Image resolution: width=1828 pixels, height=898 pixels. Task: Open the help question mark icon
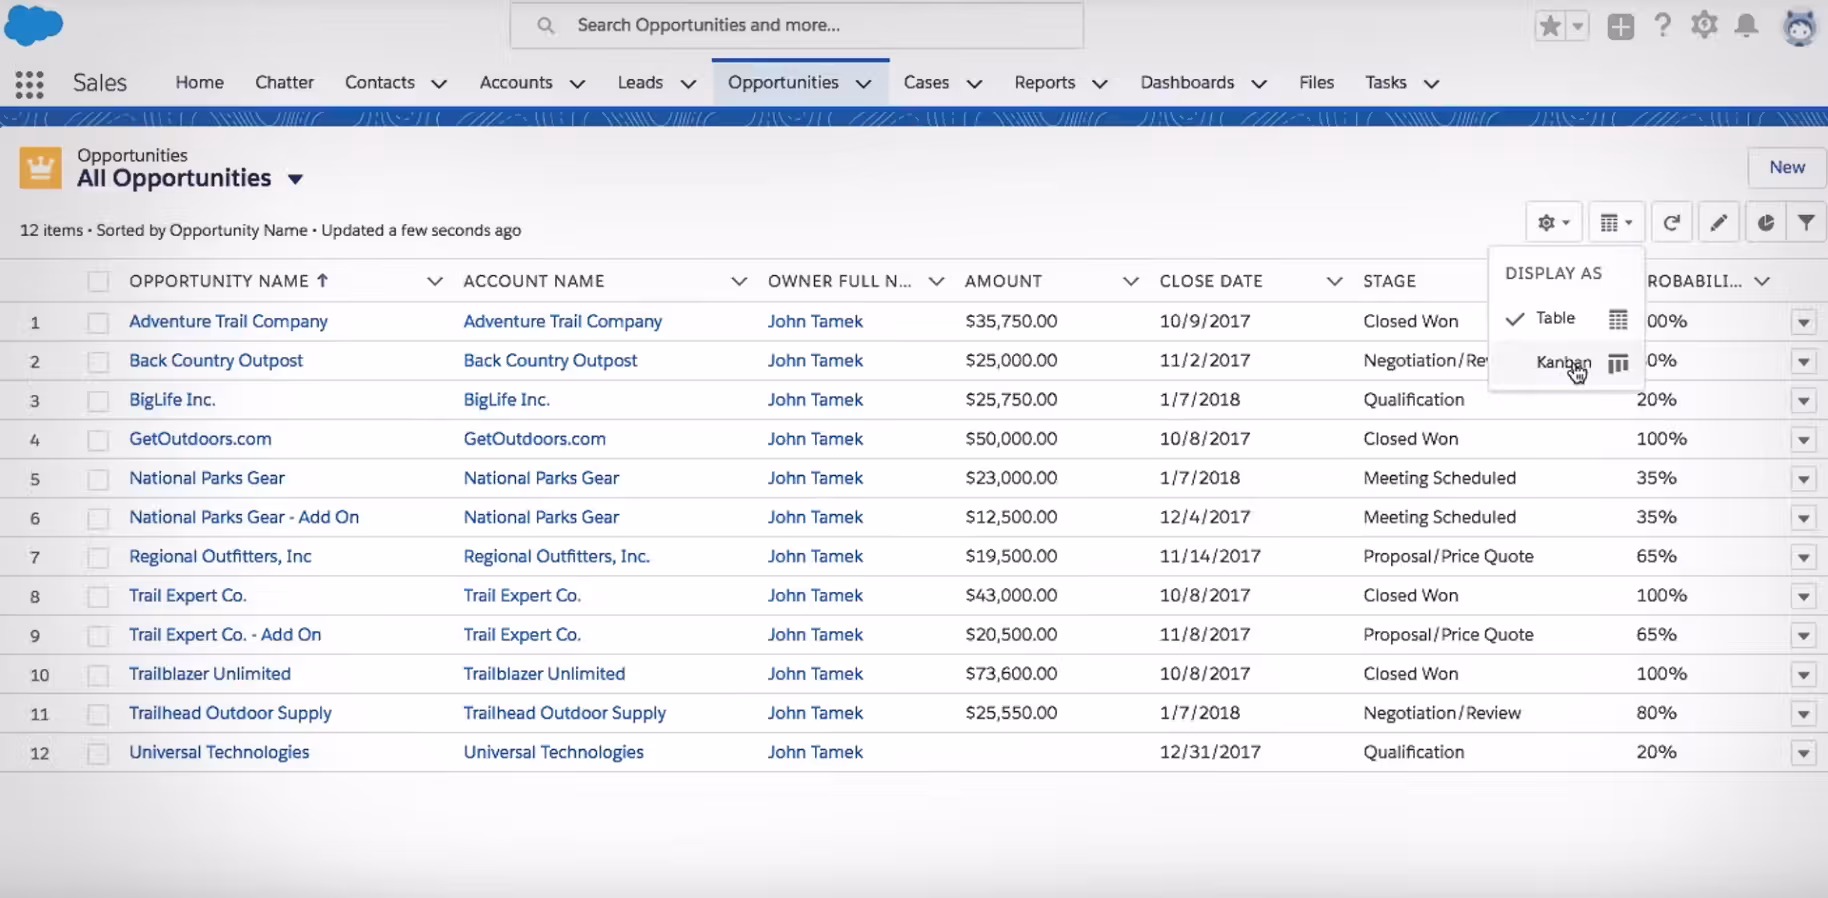[1662, 26]
